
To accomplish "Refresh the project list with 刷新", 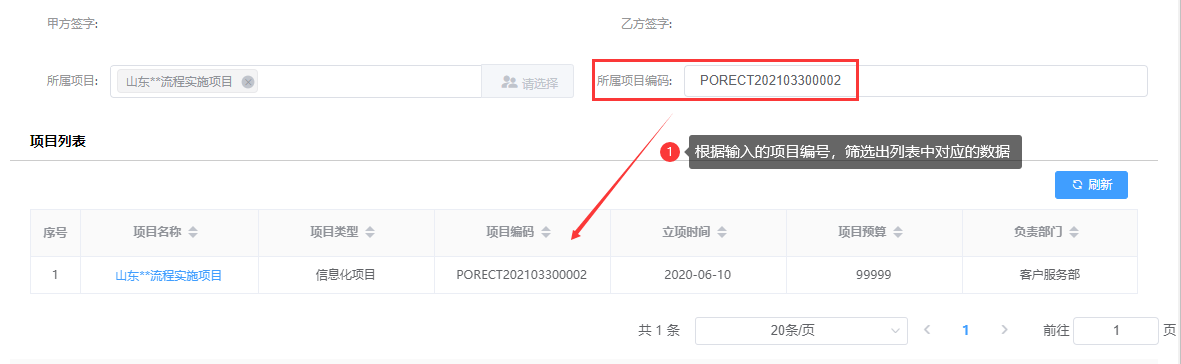I will [x=1091, y=185].
